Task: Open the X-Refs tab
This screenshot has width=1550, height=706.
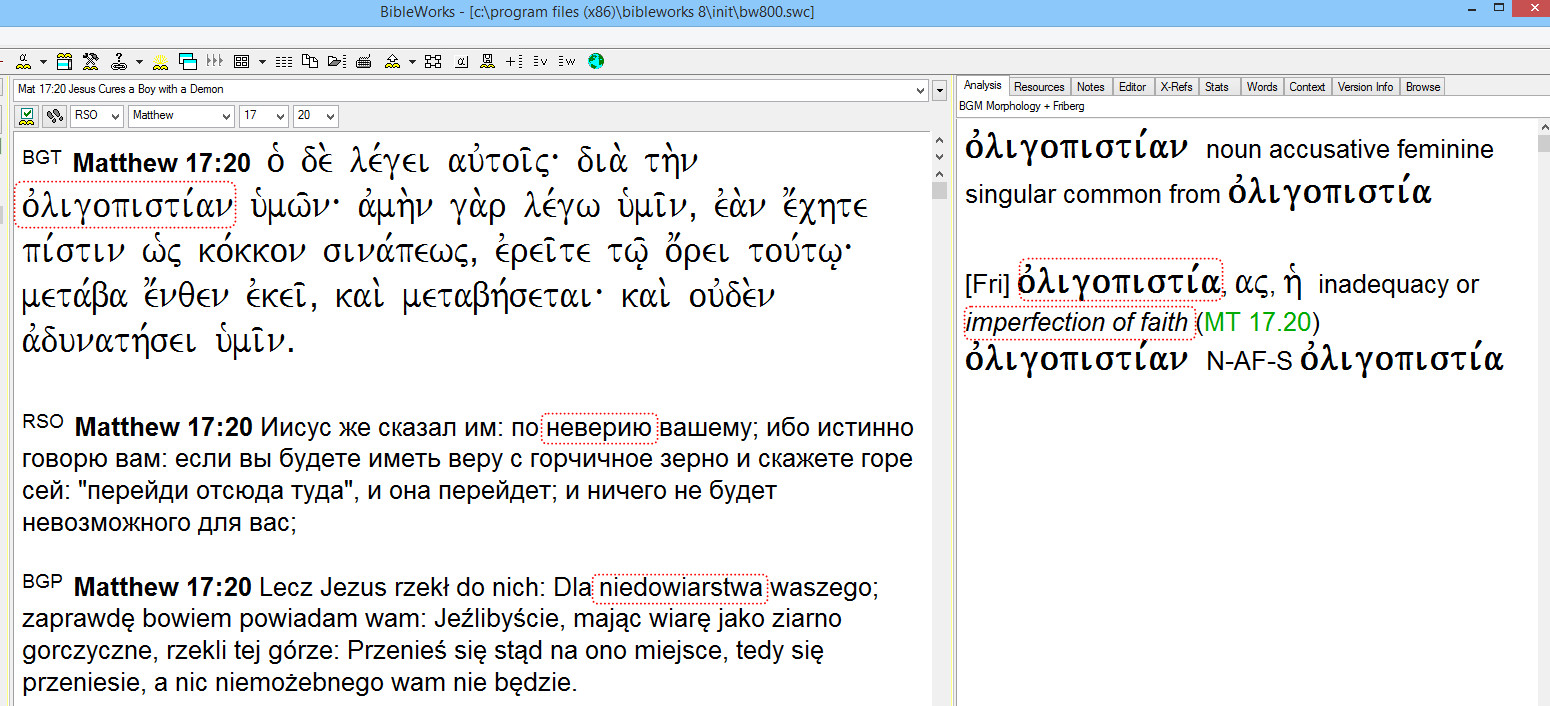Action: click(1176, 87)
